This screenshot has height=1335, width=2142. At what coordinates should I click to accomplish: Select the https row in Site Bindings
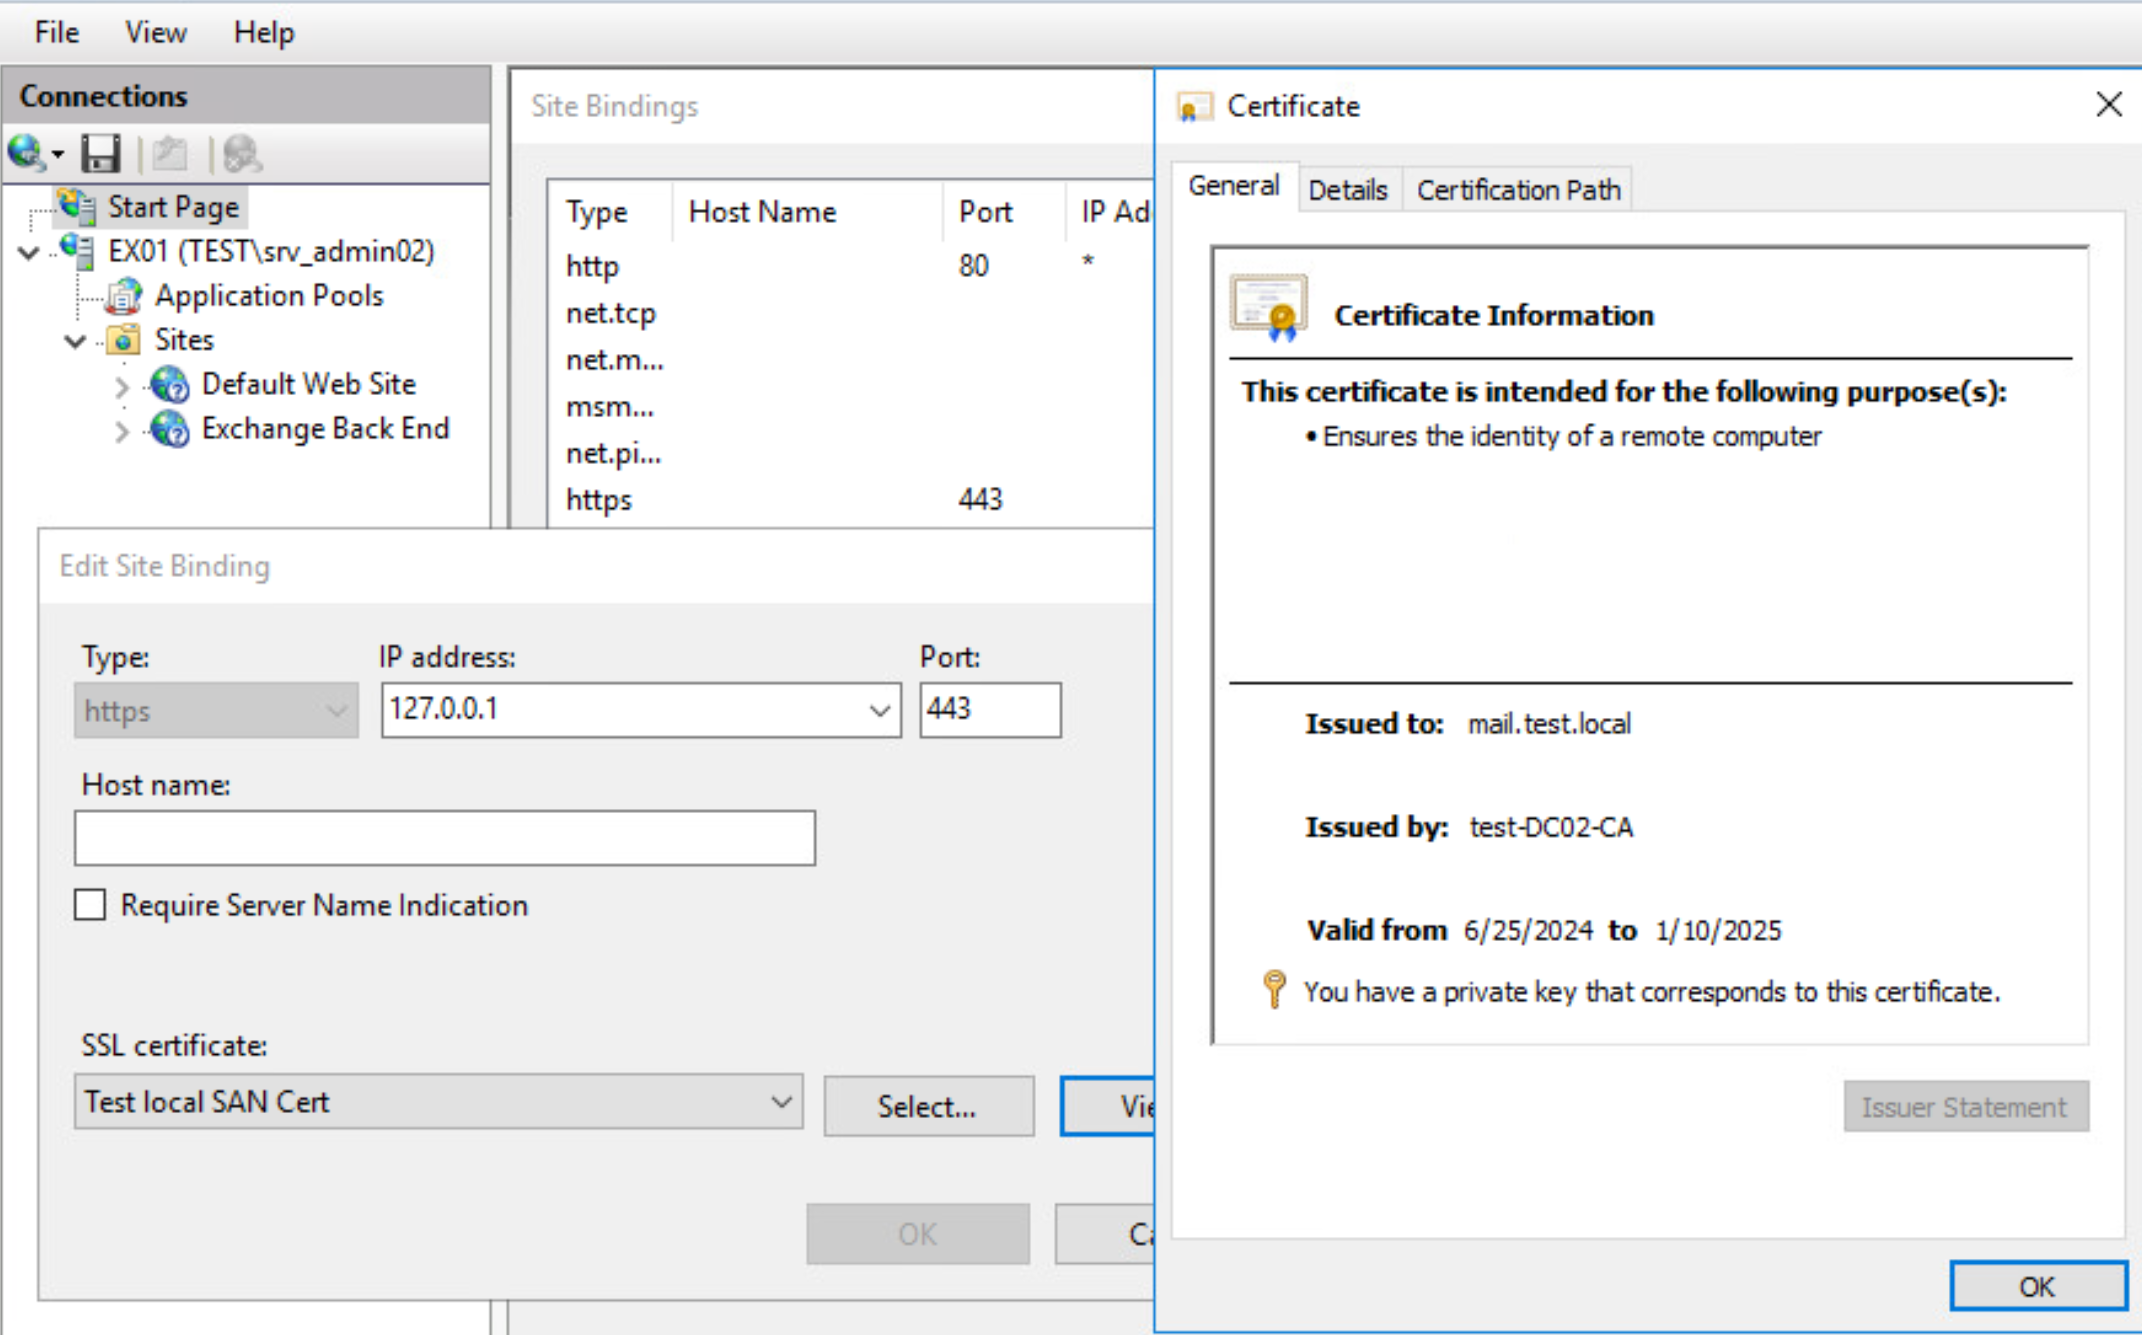tap(598, 499)
